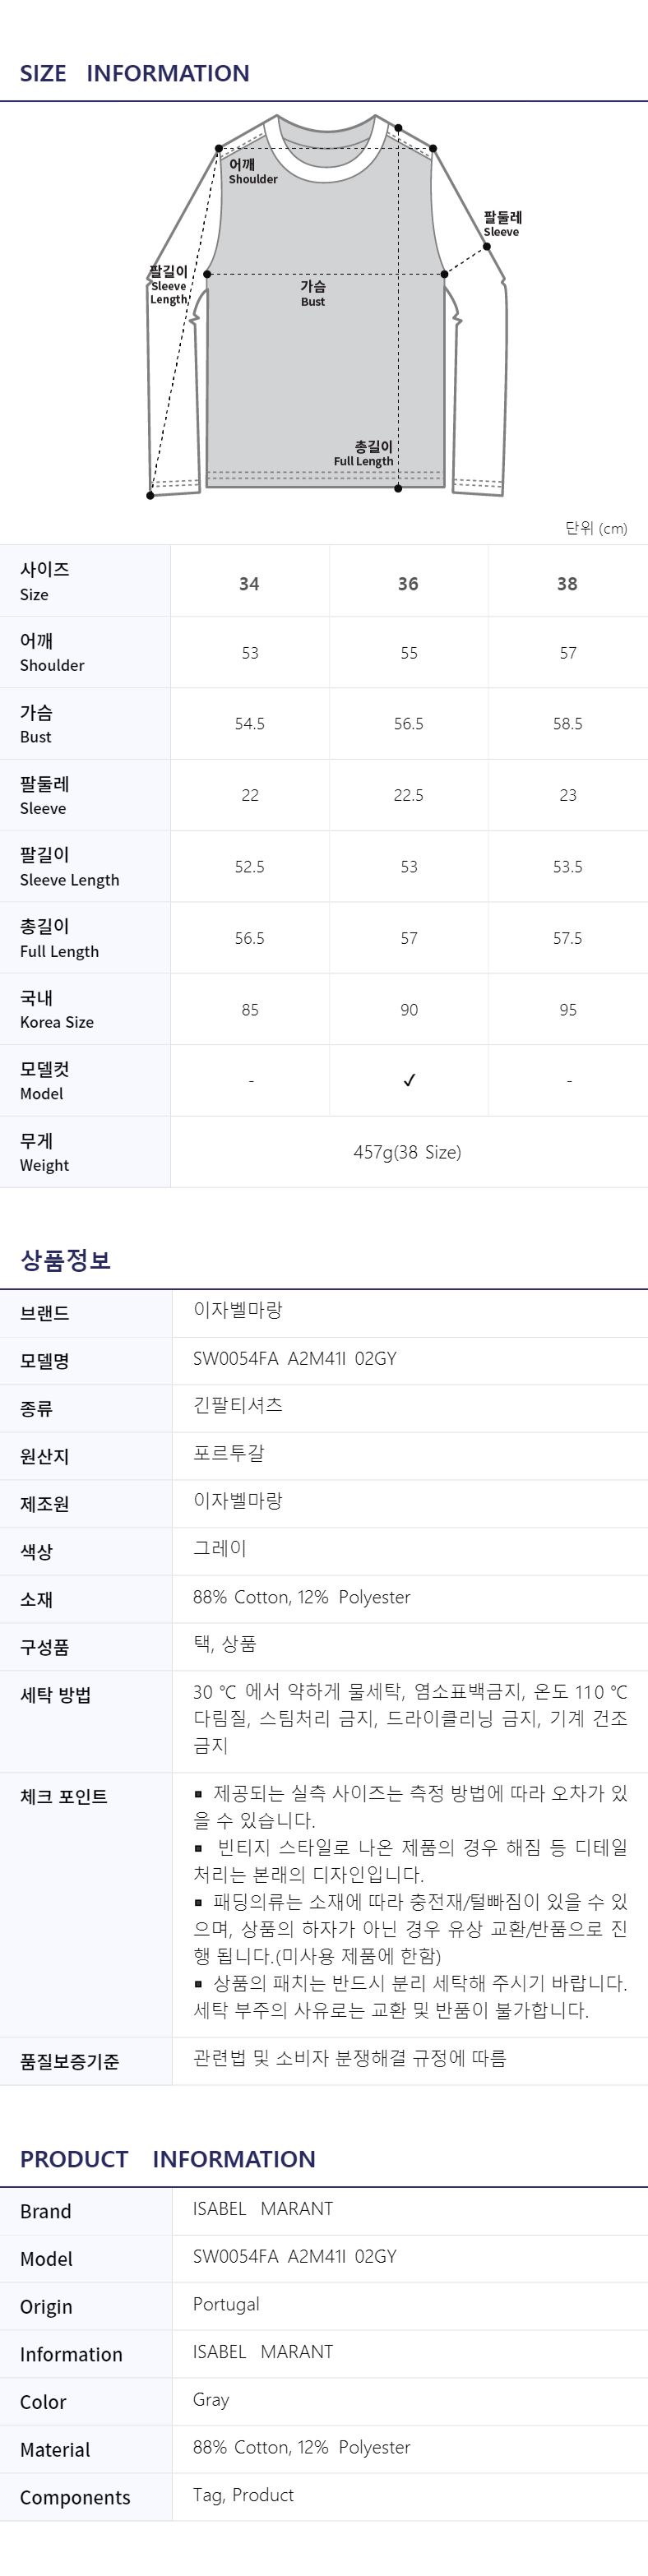Select the 포르투갈 origin value

(x=229, y=1453)
